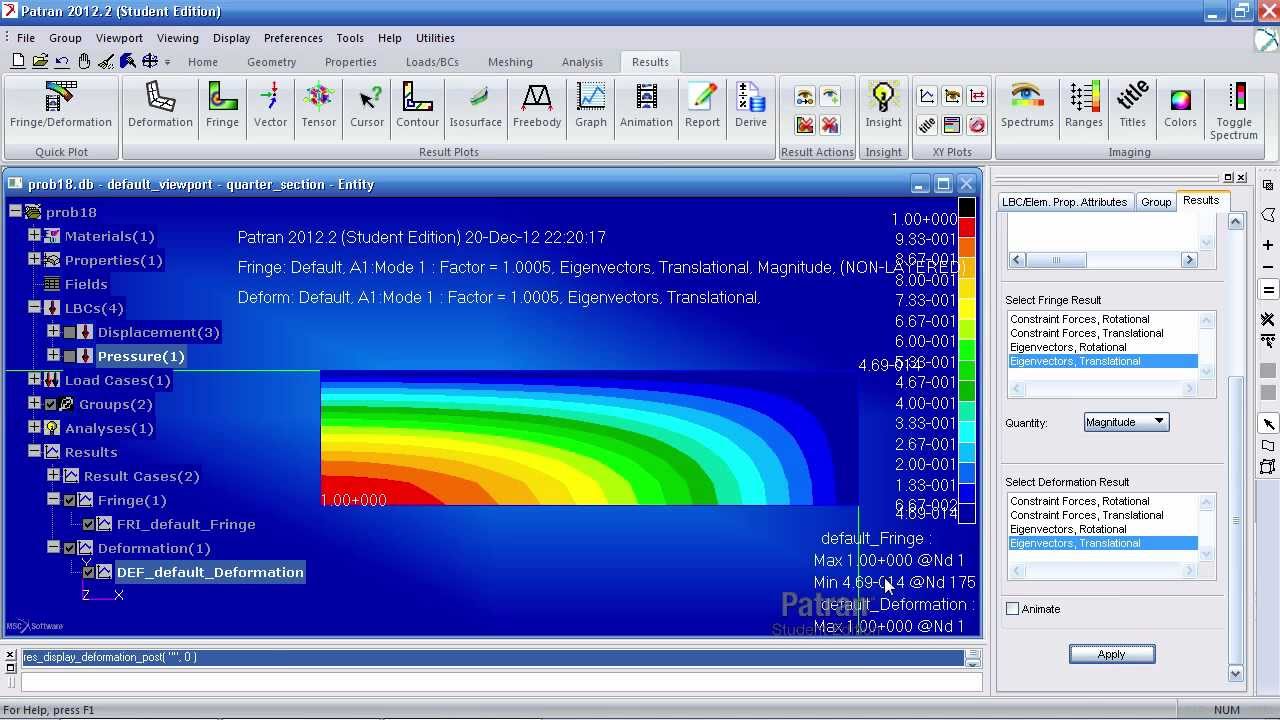Click the Fields tree item
1280x720 pixels.
click(86, 284)
